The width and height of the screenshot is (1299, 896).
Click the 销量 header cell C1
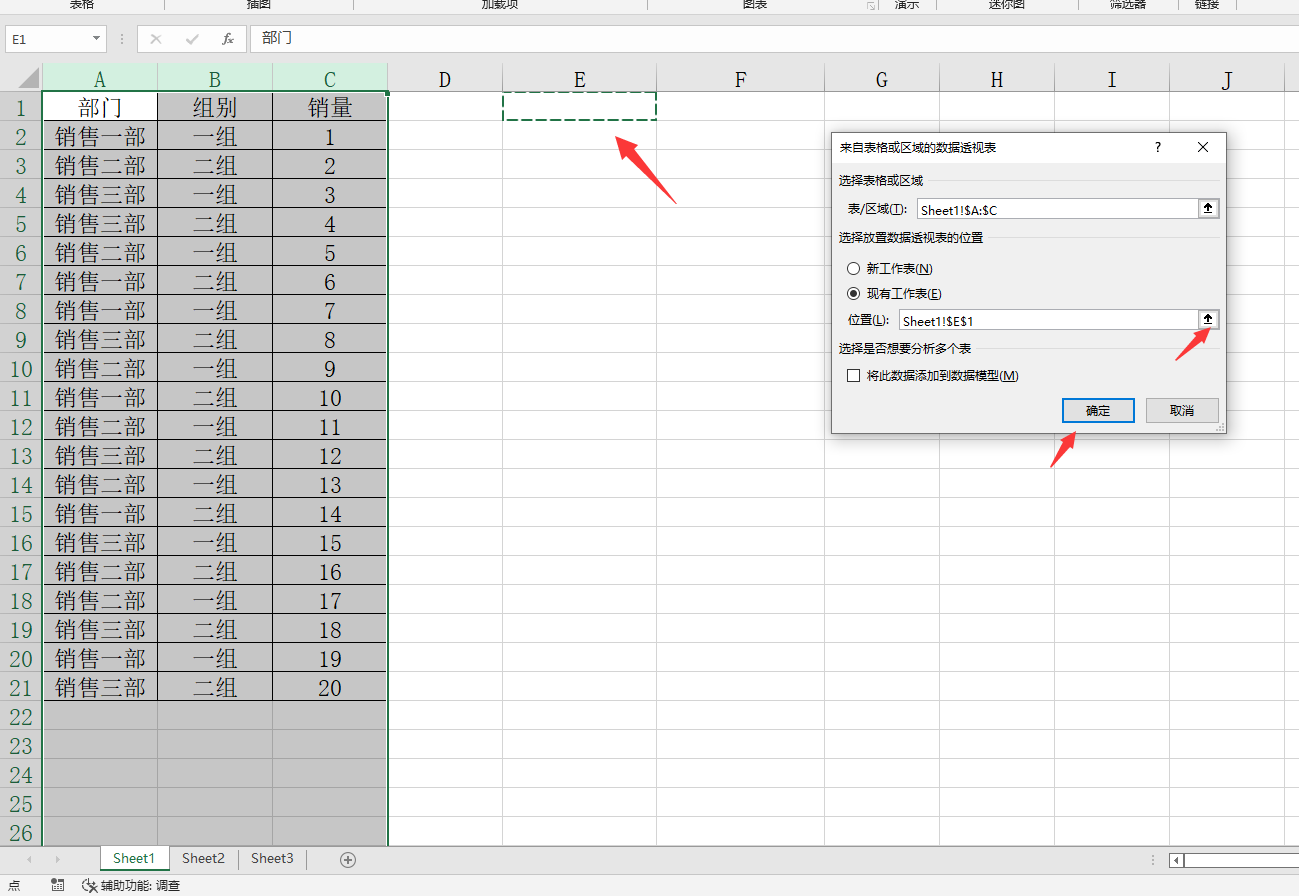coord(330,107)
